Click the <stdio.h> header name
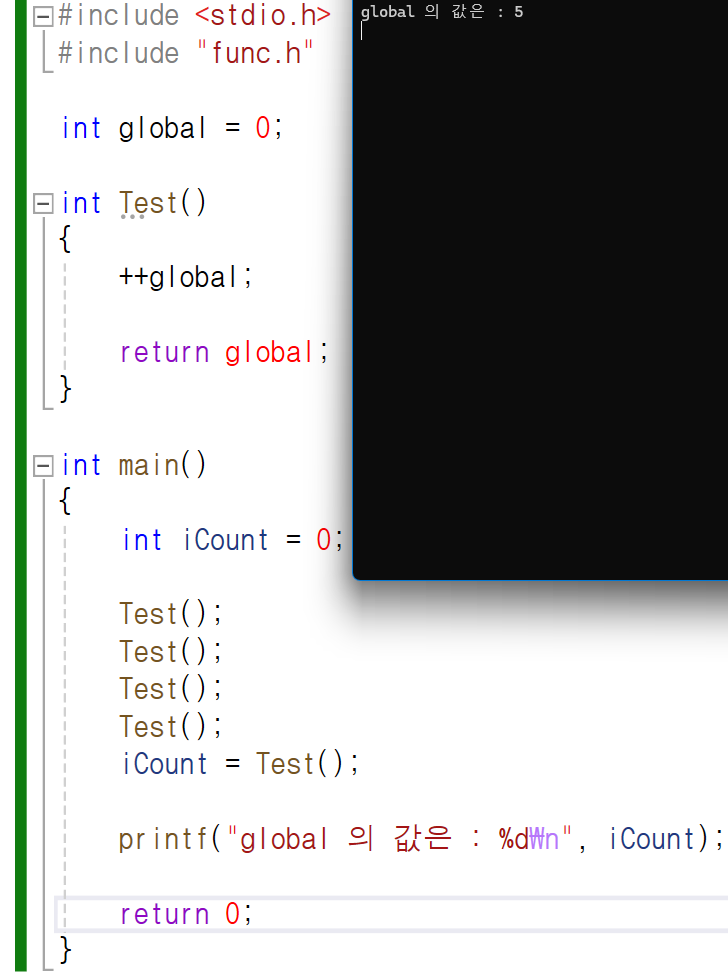This screenshot has height=980, width=728. click(x=263, y=15)
